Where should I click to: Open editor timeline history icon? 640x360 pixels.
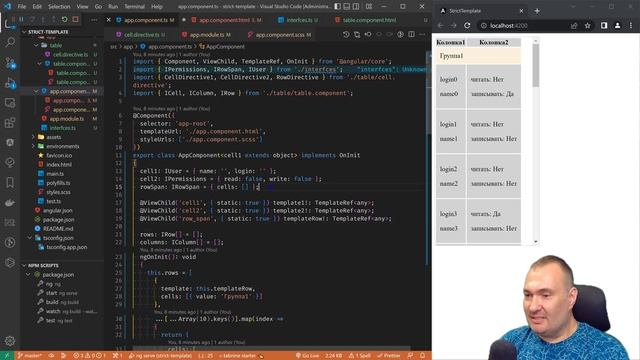(x=346, y=35)
